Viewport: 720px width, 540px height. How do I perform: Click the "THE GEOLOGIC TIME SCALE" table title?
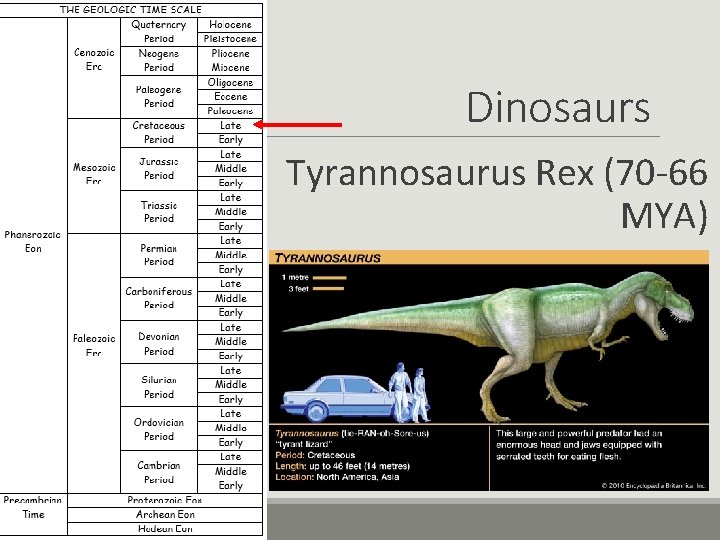point(131,10)
